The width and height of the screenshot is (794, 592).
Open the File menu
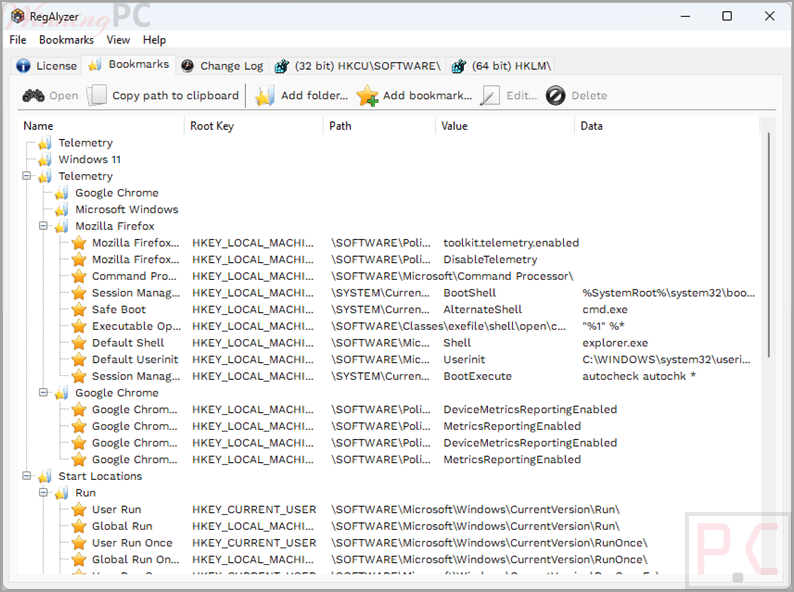tap(18, 40)
